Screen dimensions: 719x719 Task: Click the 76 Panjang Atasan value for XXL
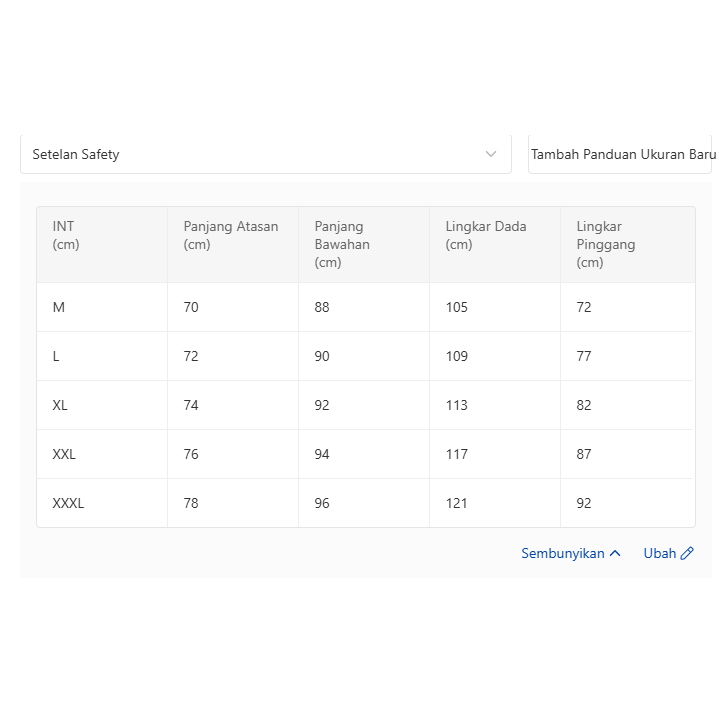tap(191, 454)
